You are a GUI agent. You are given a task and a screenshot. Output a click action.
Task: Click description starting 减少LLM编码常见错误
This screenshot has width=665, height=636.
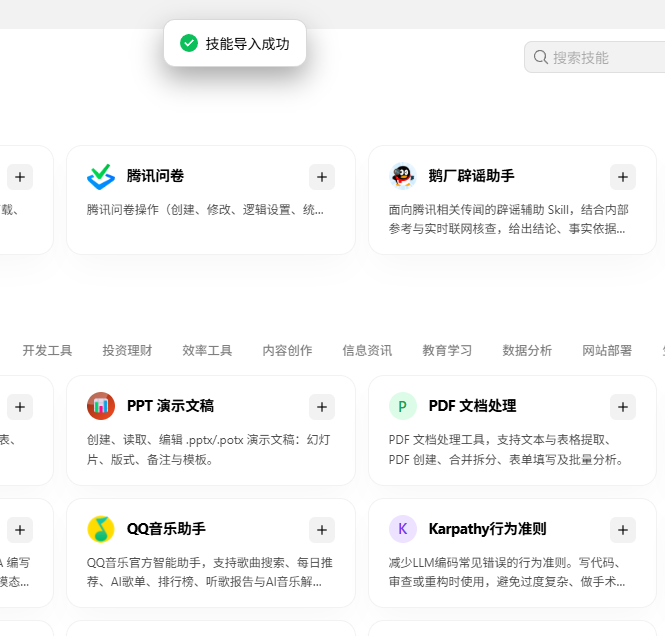click(507, 572)
